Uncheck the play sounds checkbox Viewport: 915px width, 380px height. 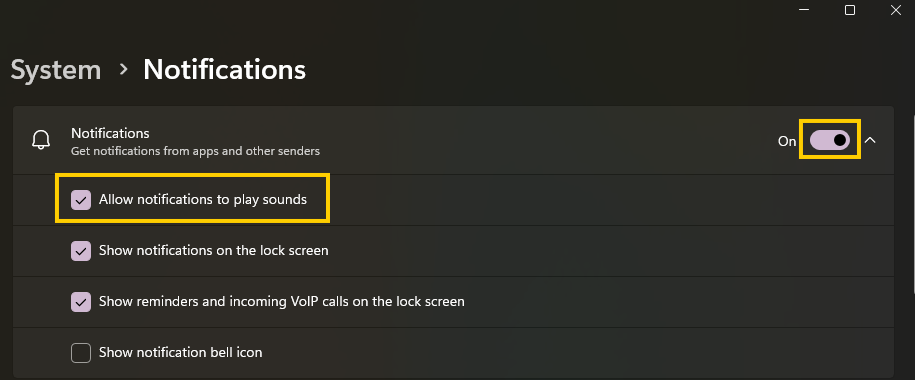(x=81, y=200)
